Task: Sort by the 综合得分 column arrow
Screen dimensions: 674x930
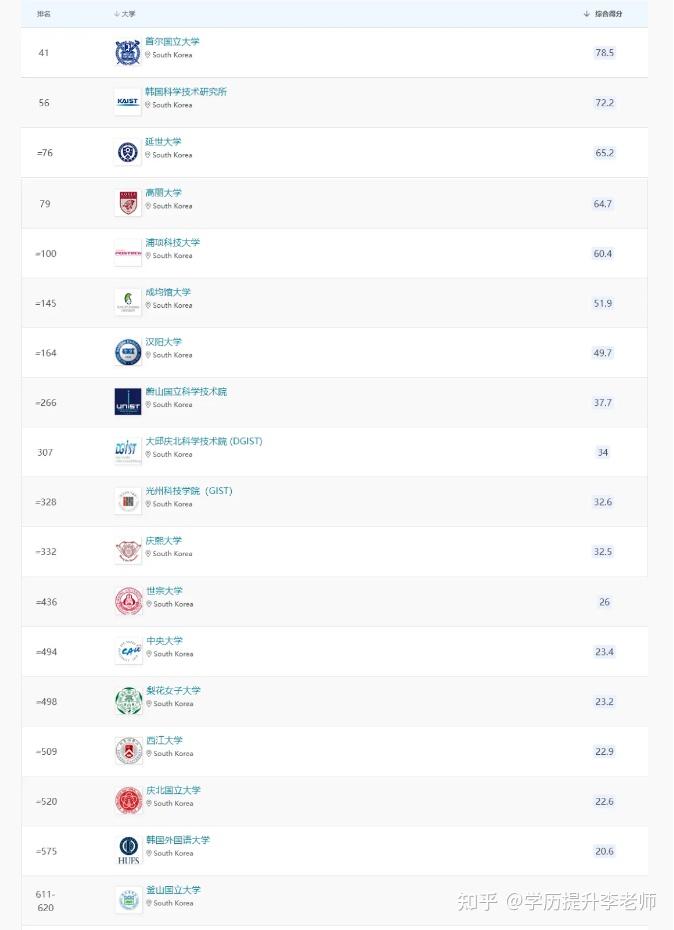Action: 587,14
